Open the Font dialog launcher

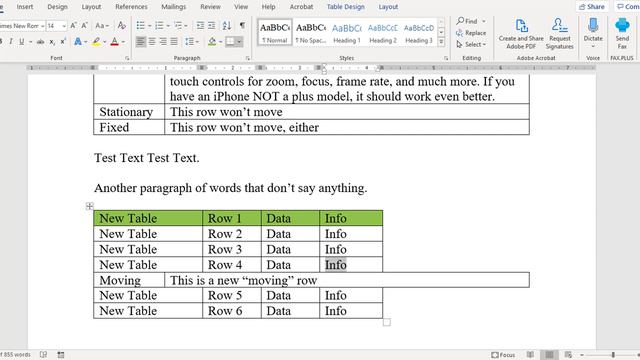tap(127, 58)
